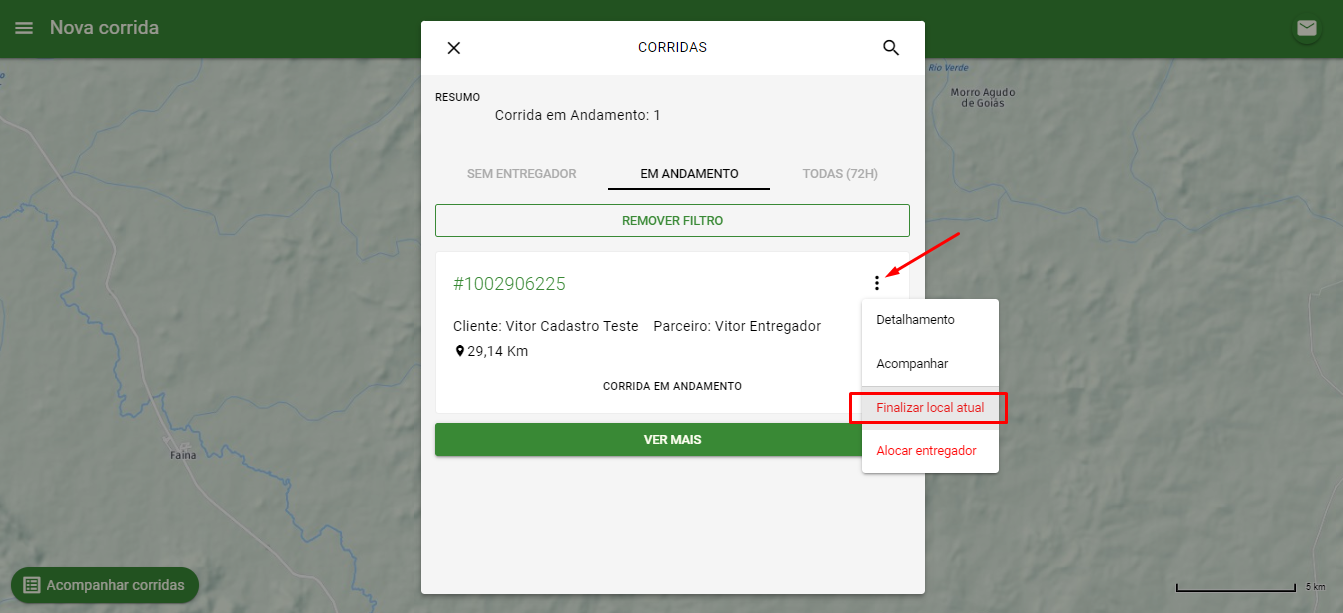Open search in Corridas dialog
This screenshot has height=613, width=1343.
891,48
